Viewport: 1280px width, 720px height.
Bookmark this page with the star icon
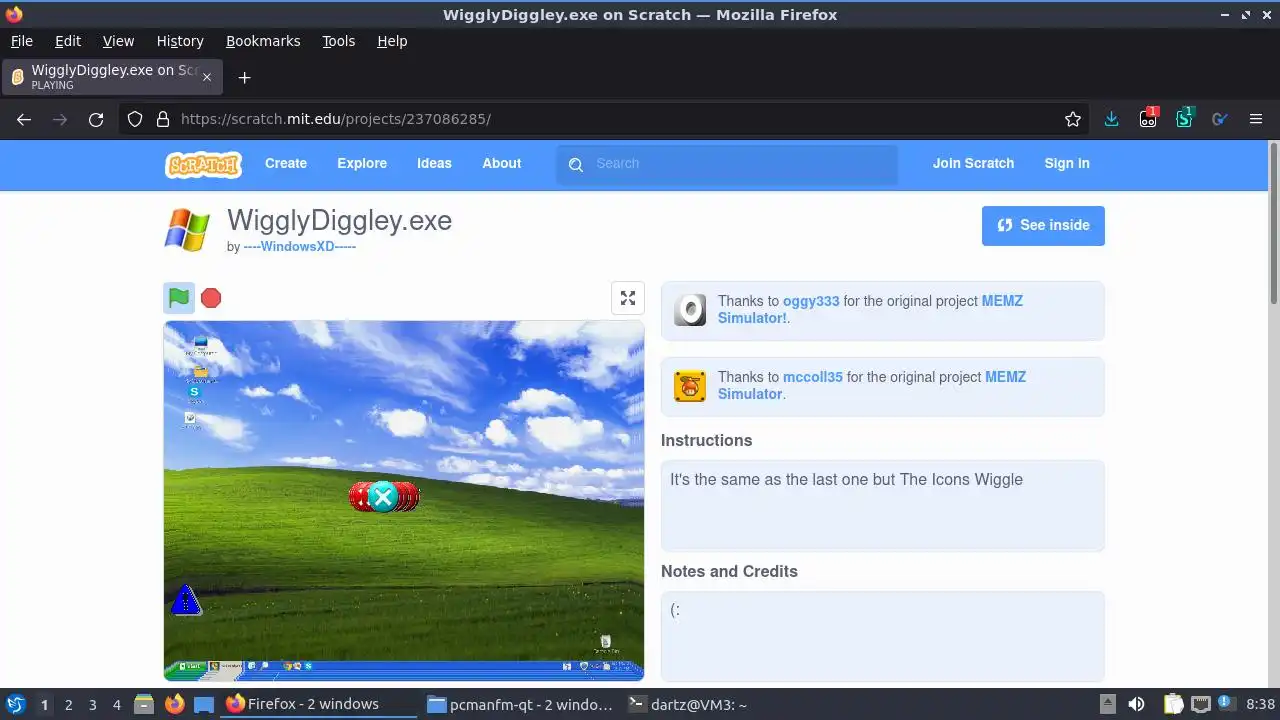click(x=1073, y=119)
